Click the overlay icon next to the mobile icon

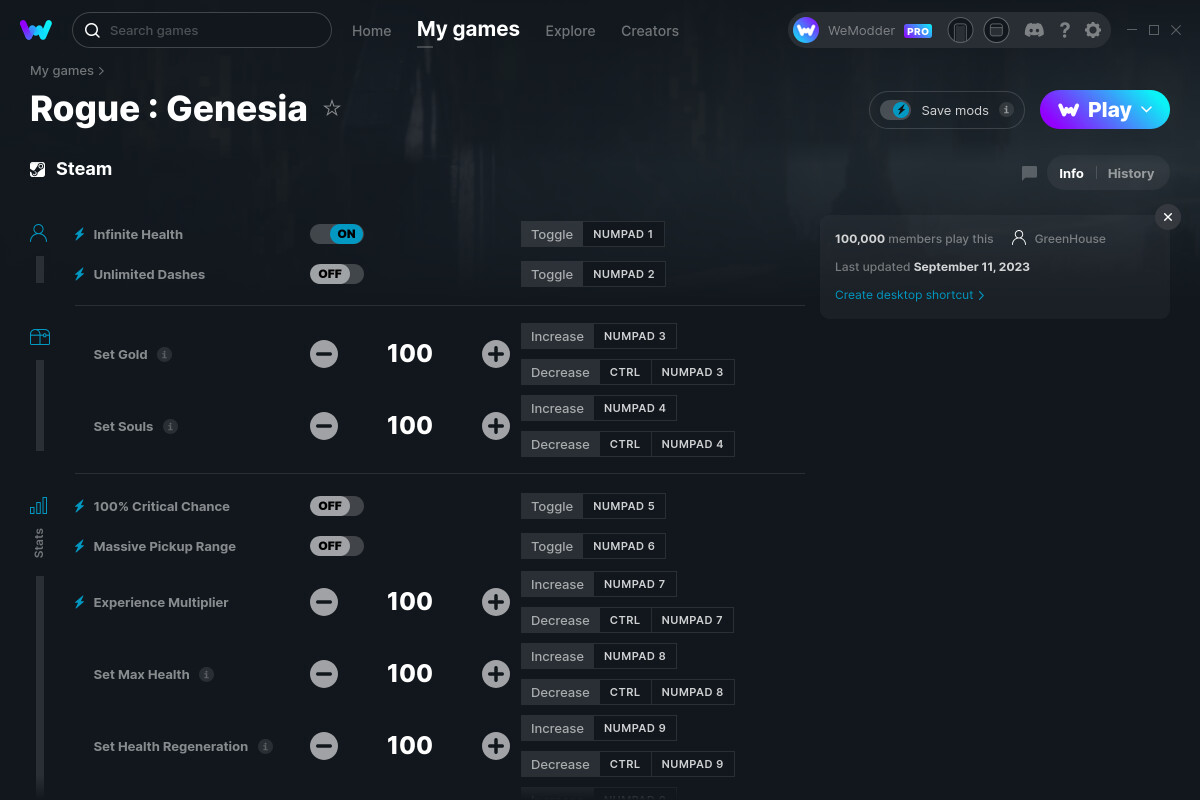click(996, 30)
